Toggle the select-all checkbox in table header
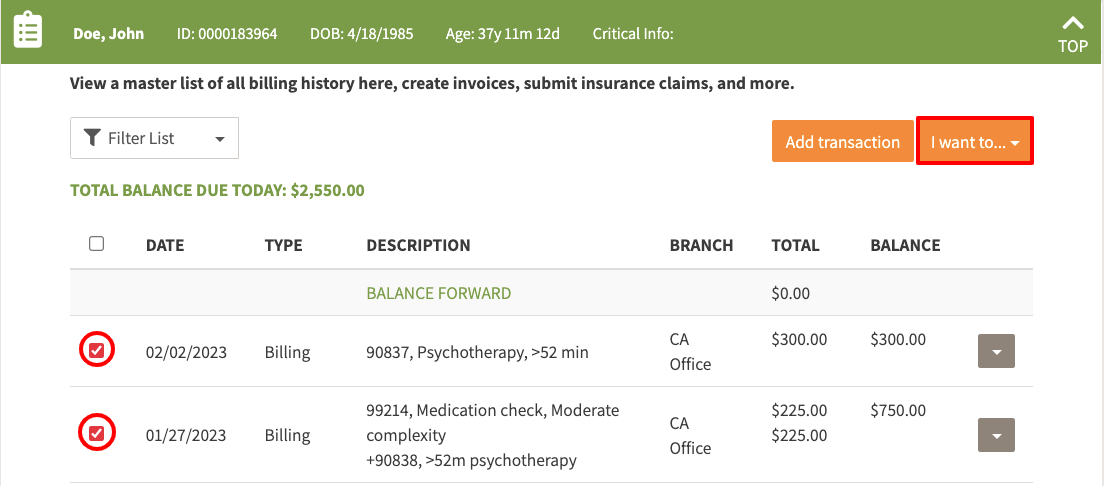The image size is (1104, 486). (97, 244)
